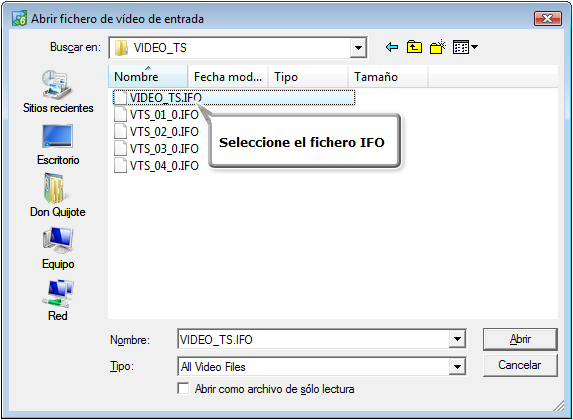
Task: Go up one folder level
Action: click(x=414, y=47)
